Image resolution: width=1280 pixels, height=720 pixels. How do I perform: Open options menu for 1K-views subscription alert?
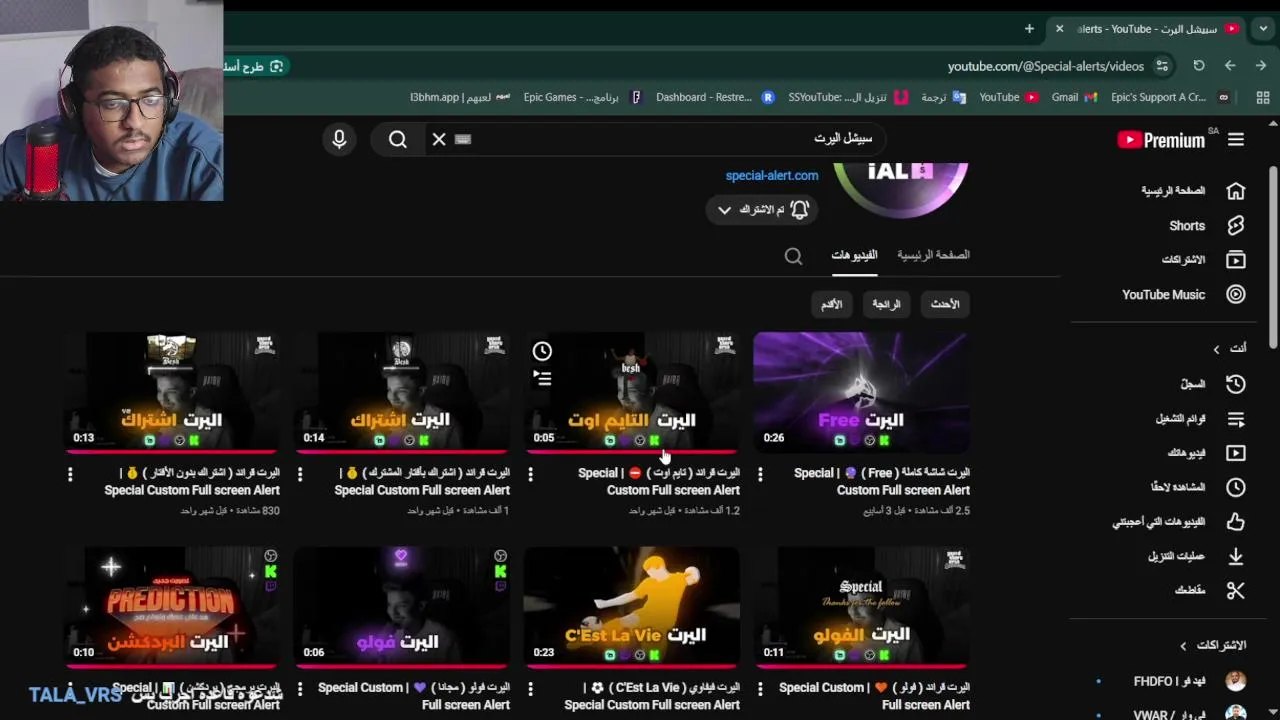tap(300, 474)
